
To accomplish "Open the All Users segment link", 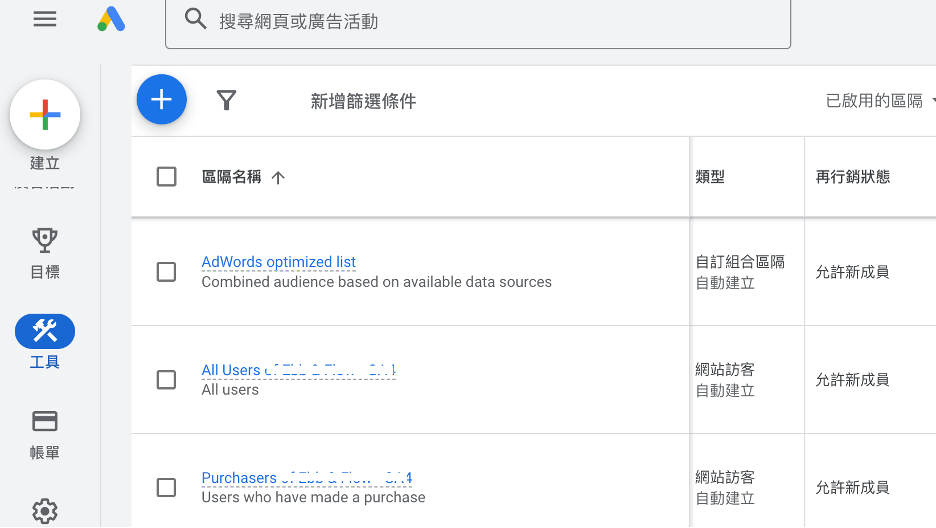I will 298,370.
